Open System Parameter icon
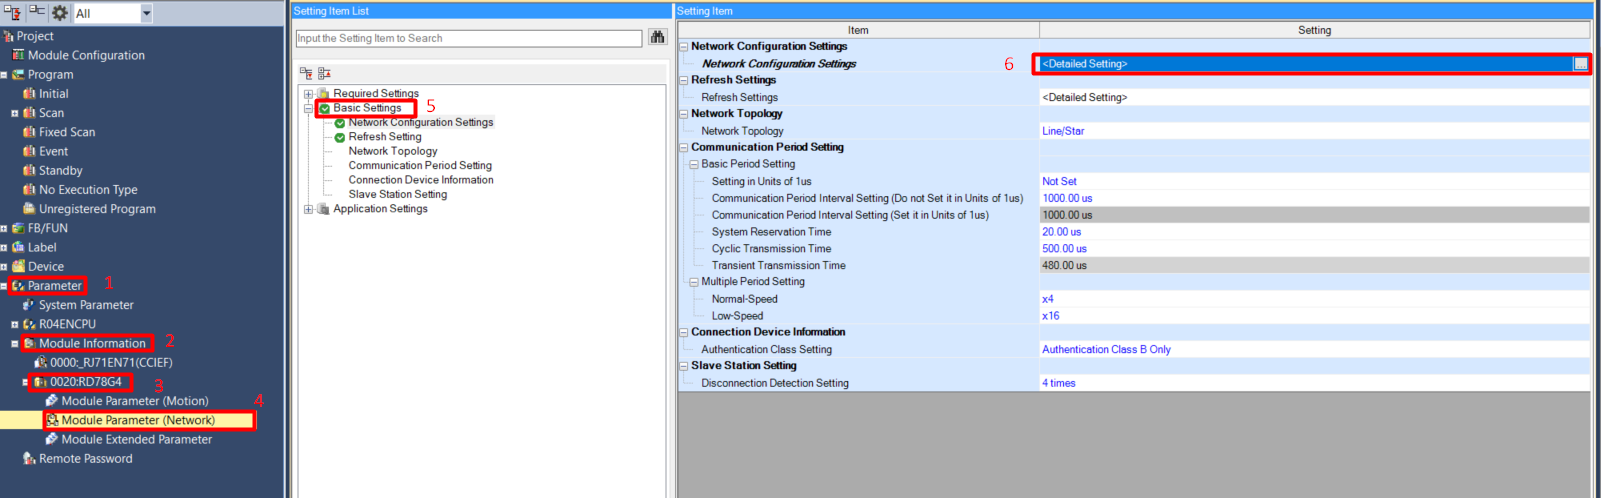The image size is (1601, 498). click(29, 305)
